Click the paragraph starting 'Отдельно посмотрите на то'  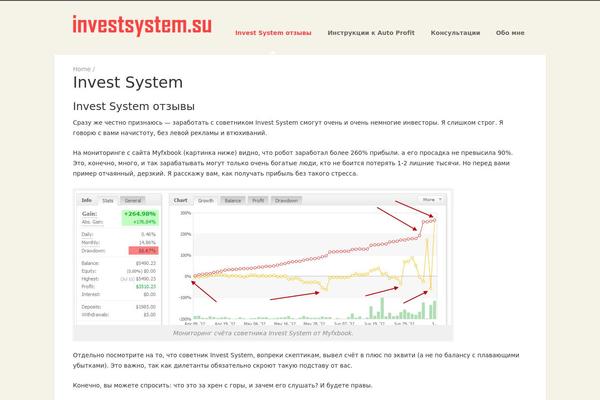pyautogui.click(x=296, y=360)
